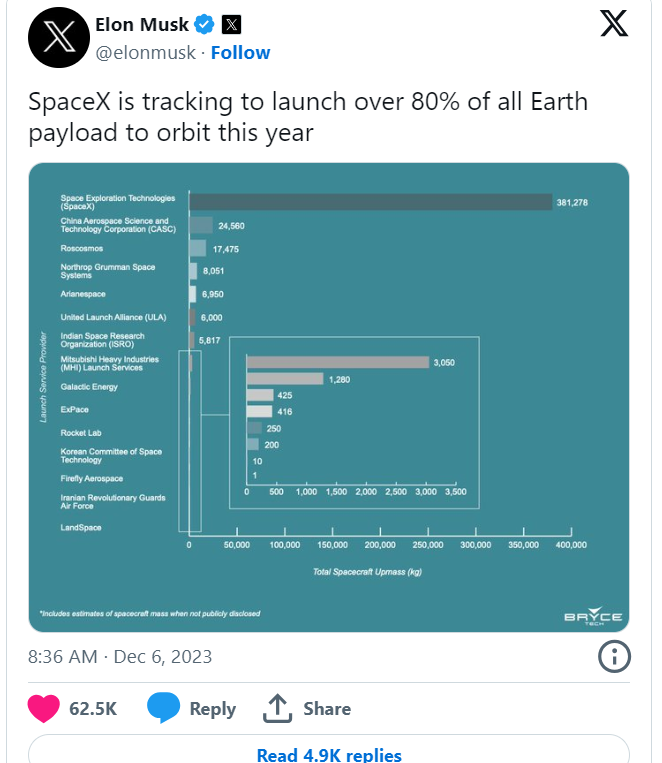Click the Share label

click(x=327, y=708)
